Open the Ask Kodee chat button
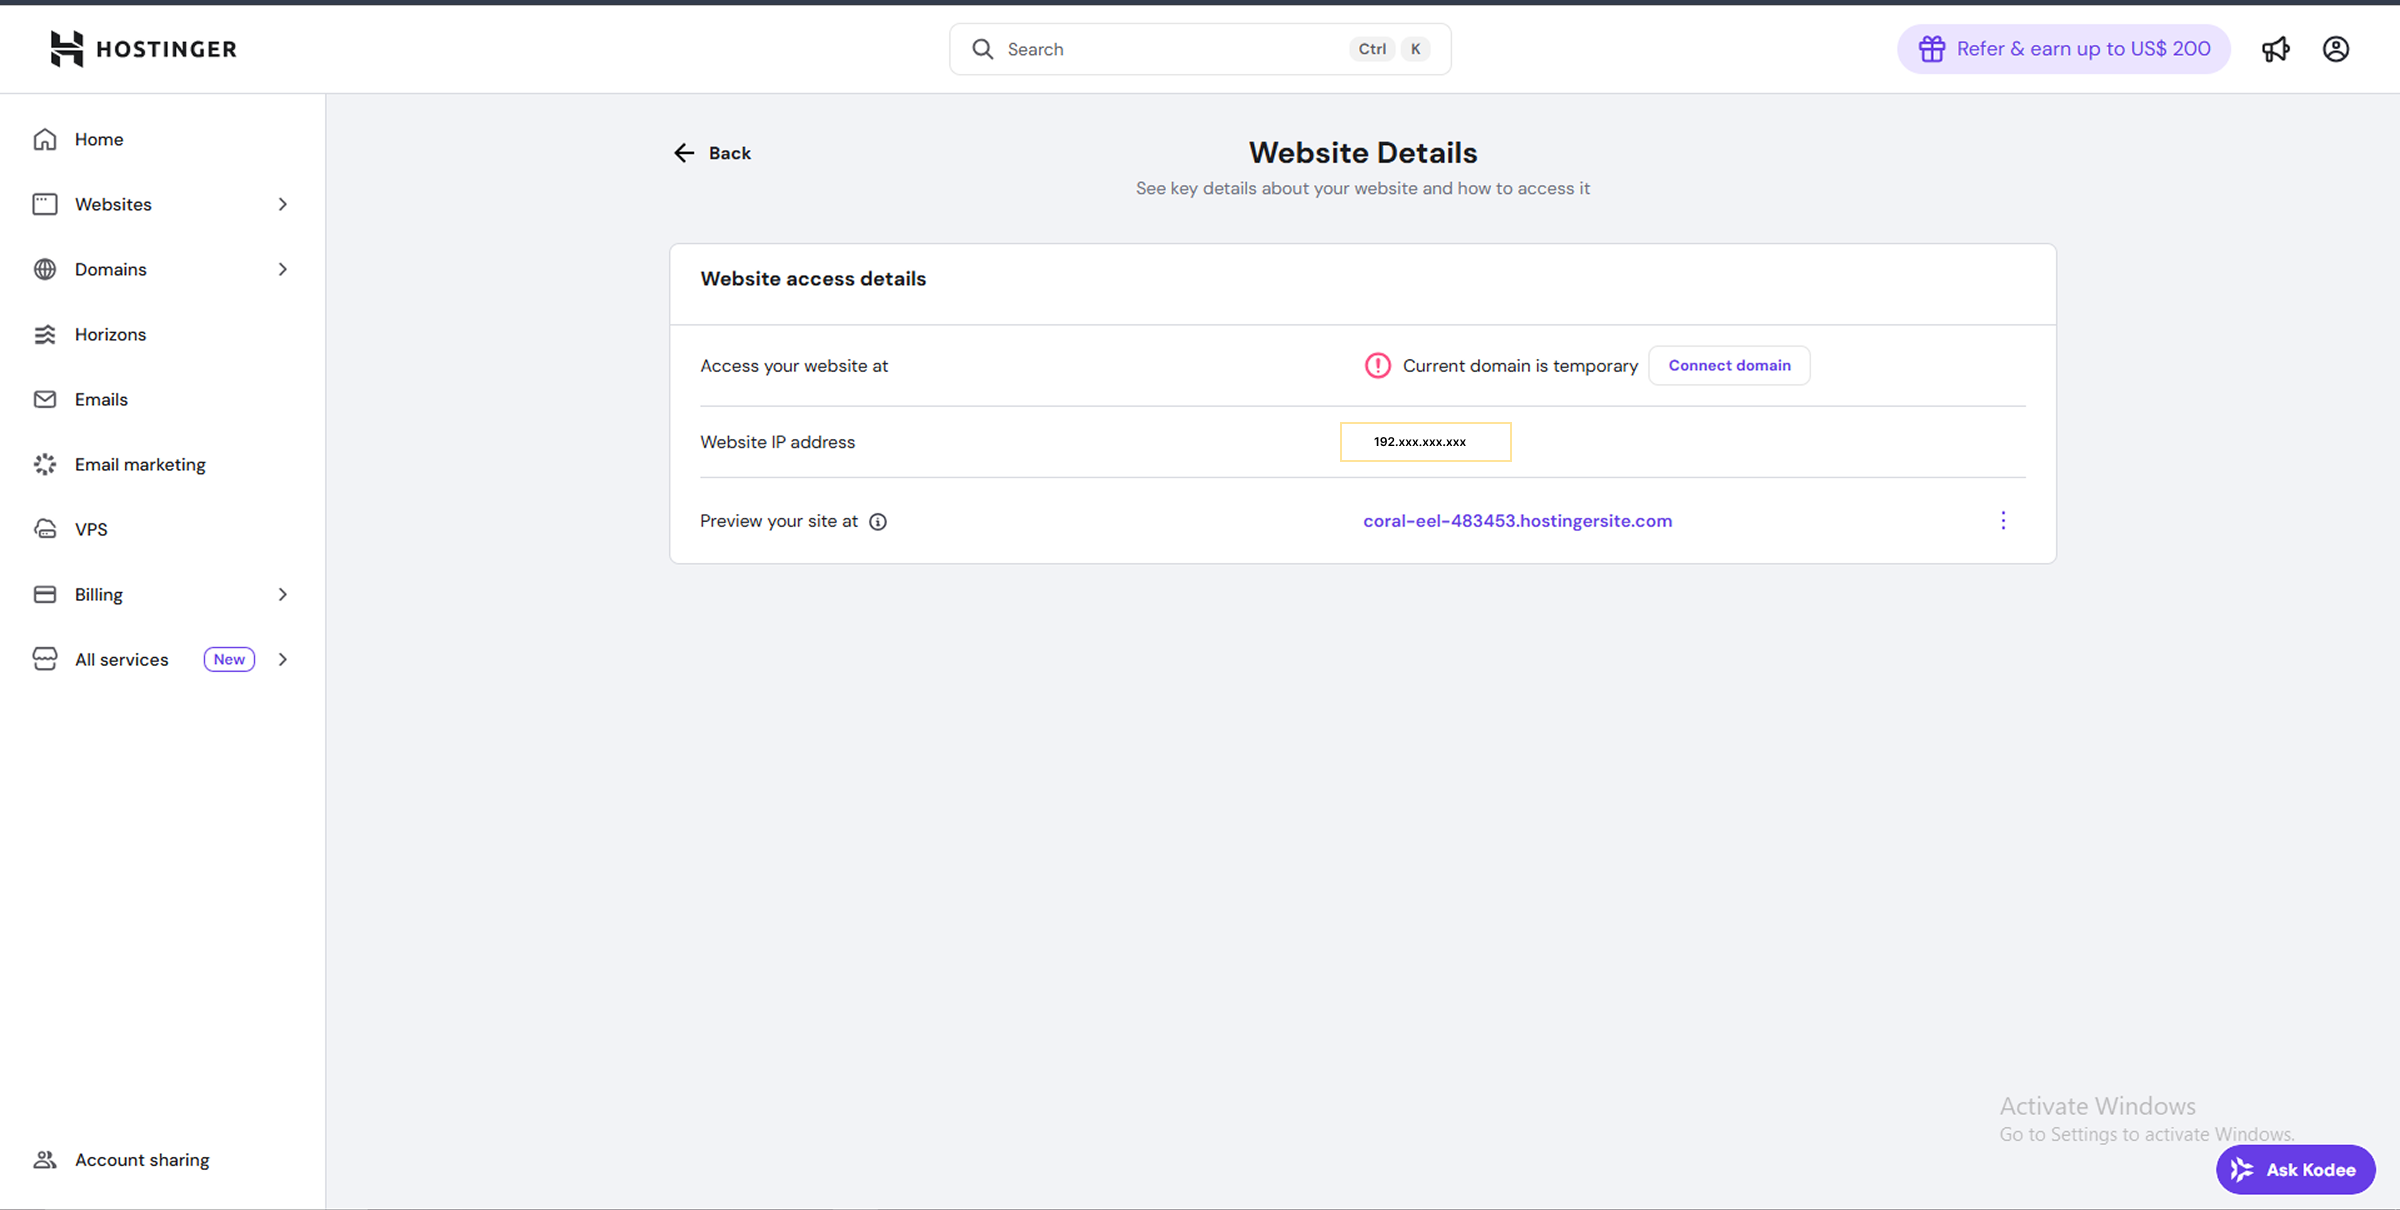Image resolution: width=2400 pixels, height=1210 pixels. 2295,1169
